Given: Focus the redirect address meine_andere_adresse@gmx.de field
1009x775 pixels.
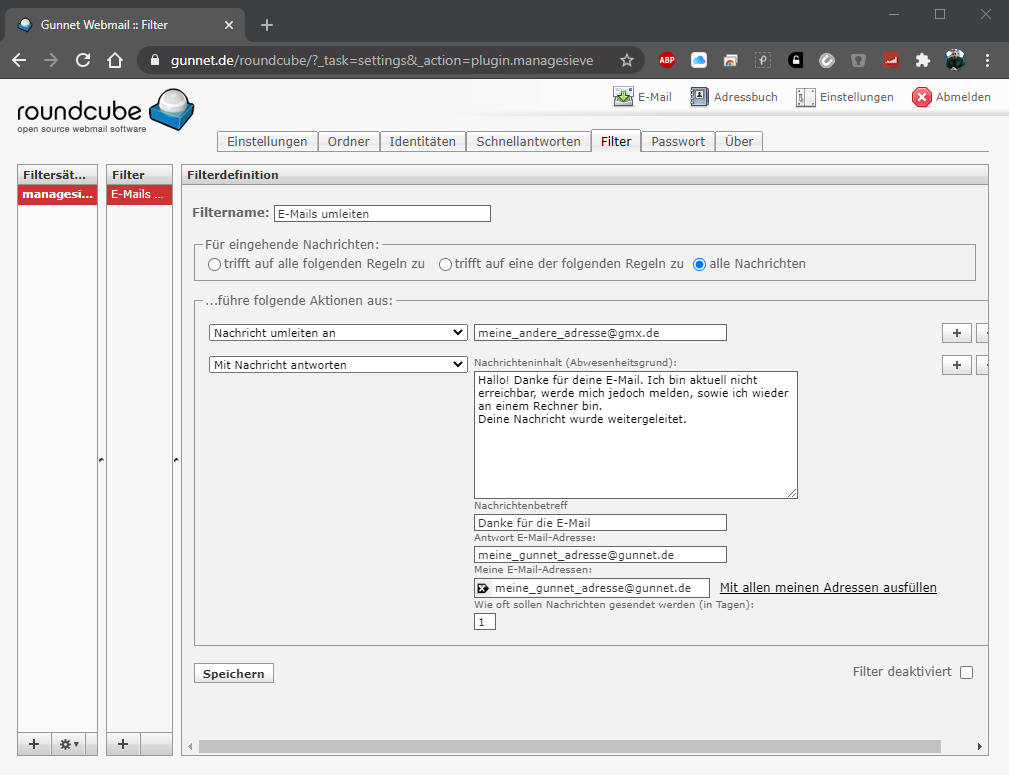Looking at the screenshot, I should coord(600,333).
